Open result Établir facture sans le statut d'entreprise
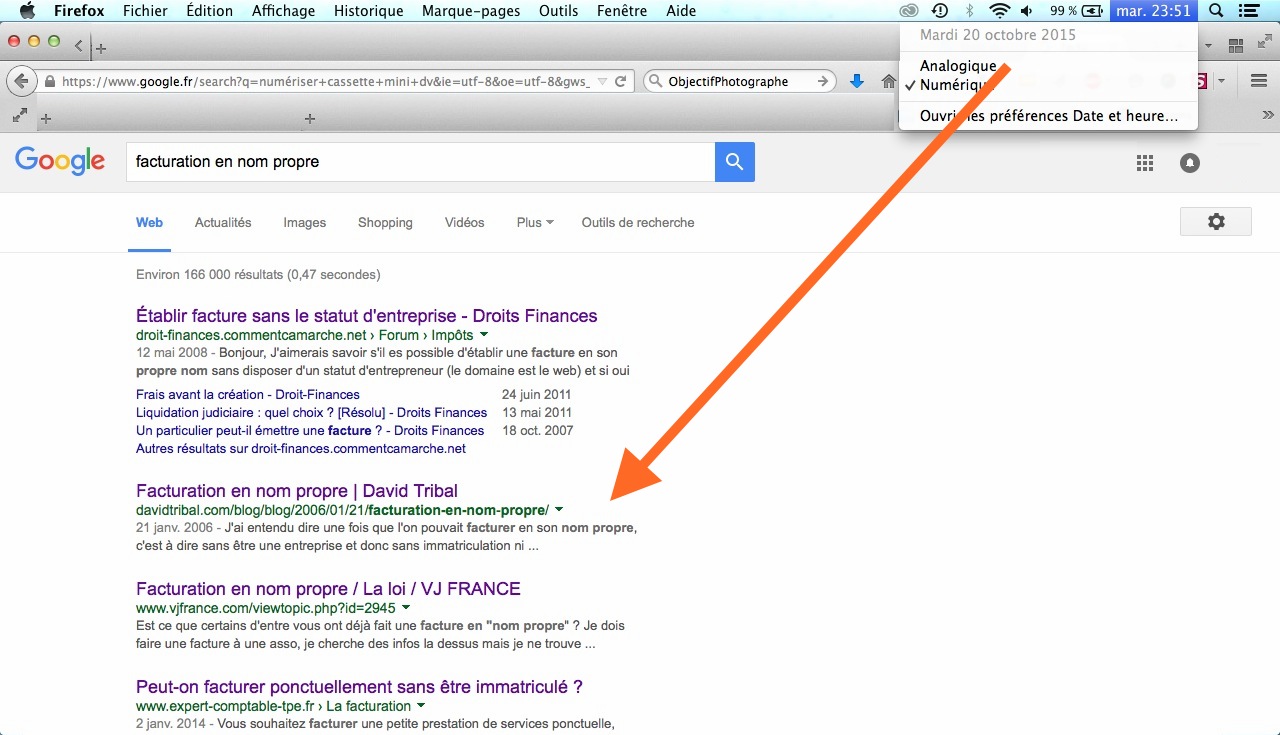 tap(366, 316)
